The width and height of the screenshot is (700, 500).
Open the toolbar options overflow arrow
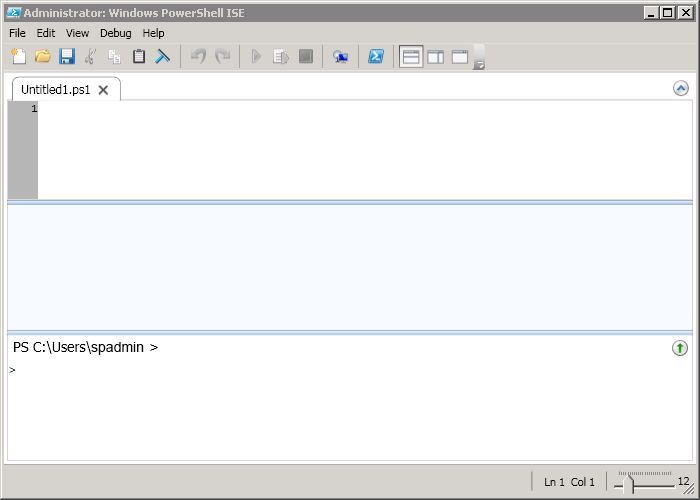point(479,57)
